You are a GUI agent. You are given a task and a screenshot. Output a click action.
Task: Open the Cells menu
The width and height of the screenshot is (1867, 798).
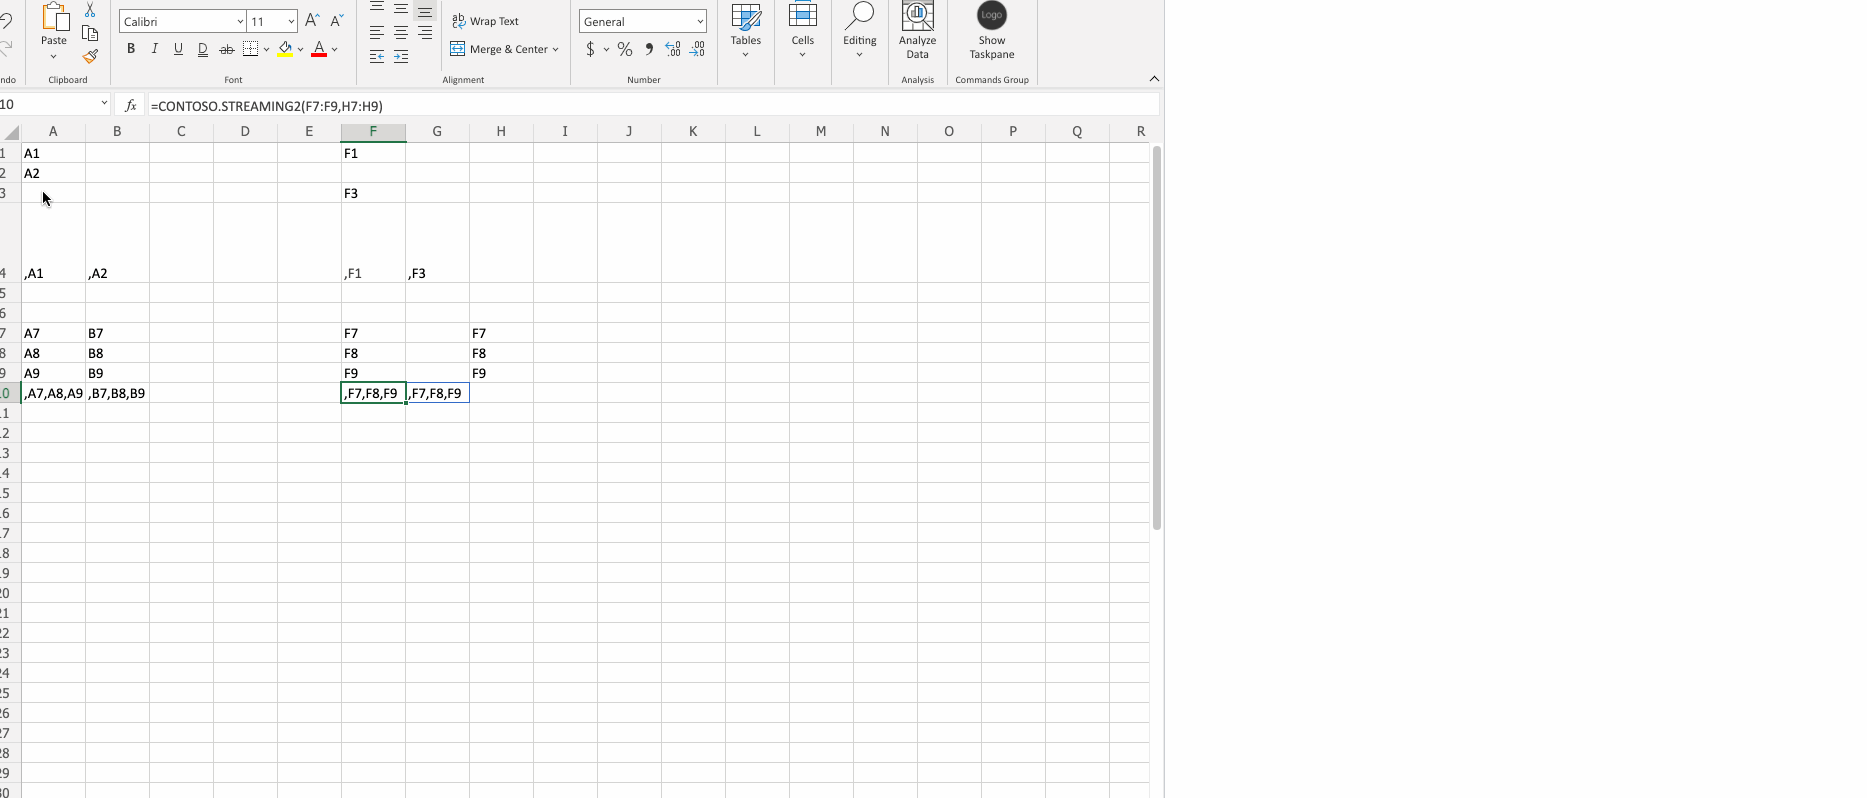point(803,30)
